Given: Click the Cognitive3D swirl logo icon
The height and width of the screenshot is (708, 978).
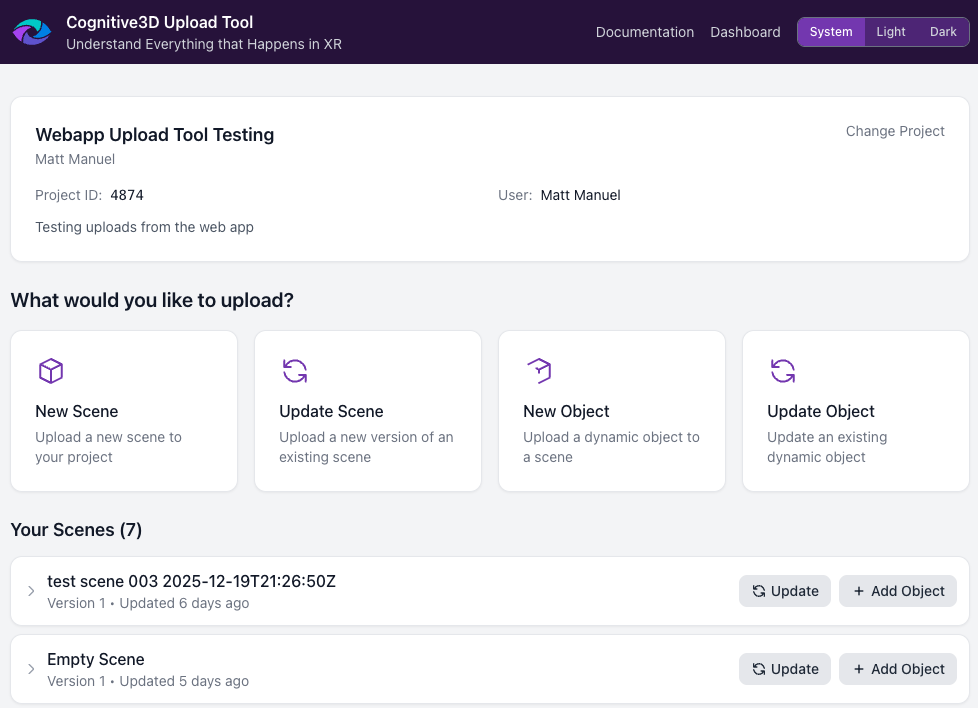Looking at the screenshot, I should pyautogui.click(x=31, y=31).
